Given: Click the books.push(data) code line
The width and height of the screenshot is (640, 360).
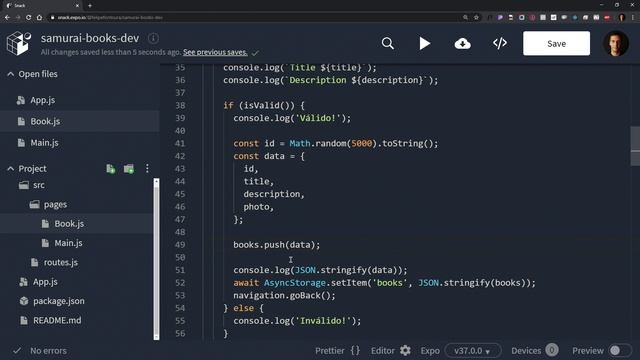Looking at the screenshot, I should pos(277,245).
